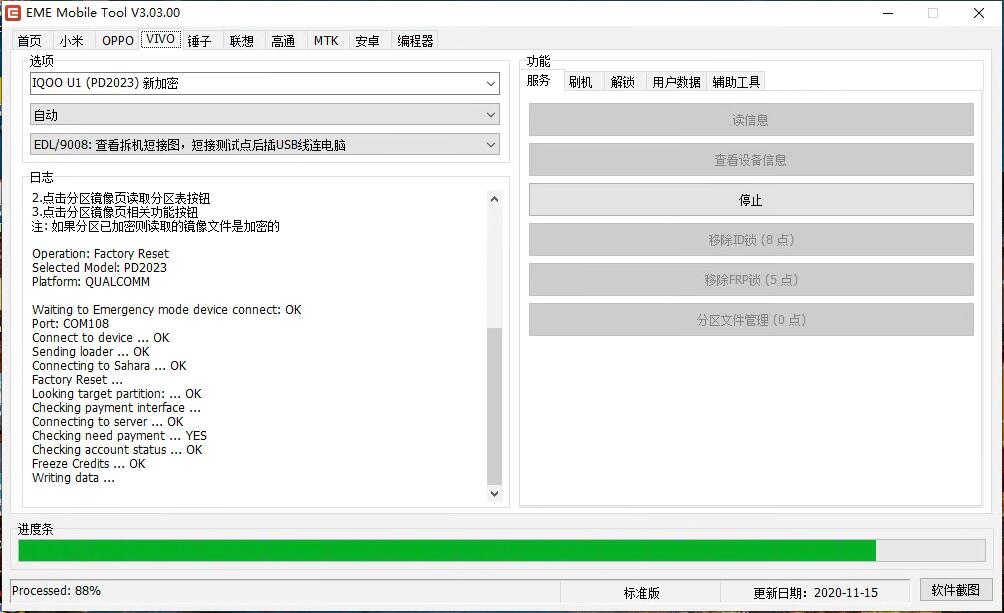The image size is (1004, 613).
Task: Click the 读信息 button
Action: click(x=751, y=120)
